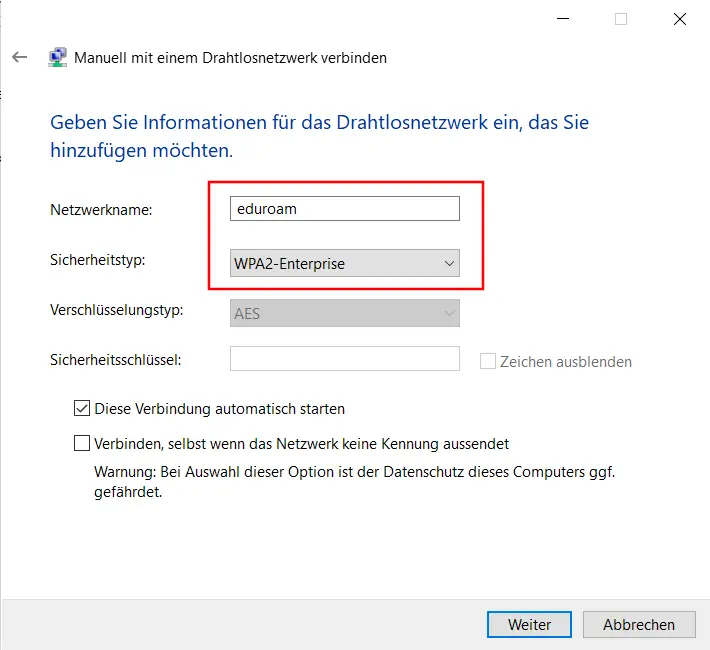
Task: Open the Sicherheitstyp WPA2-Enterprise dropdown
Action: 344,264
